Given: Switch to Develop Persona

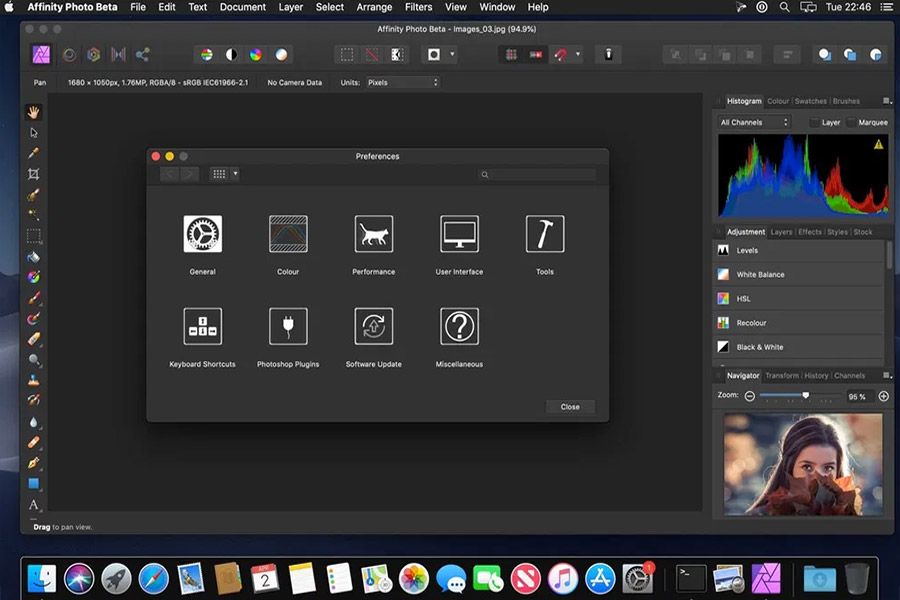Looking at the screenshot, I should 94,55.
